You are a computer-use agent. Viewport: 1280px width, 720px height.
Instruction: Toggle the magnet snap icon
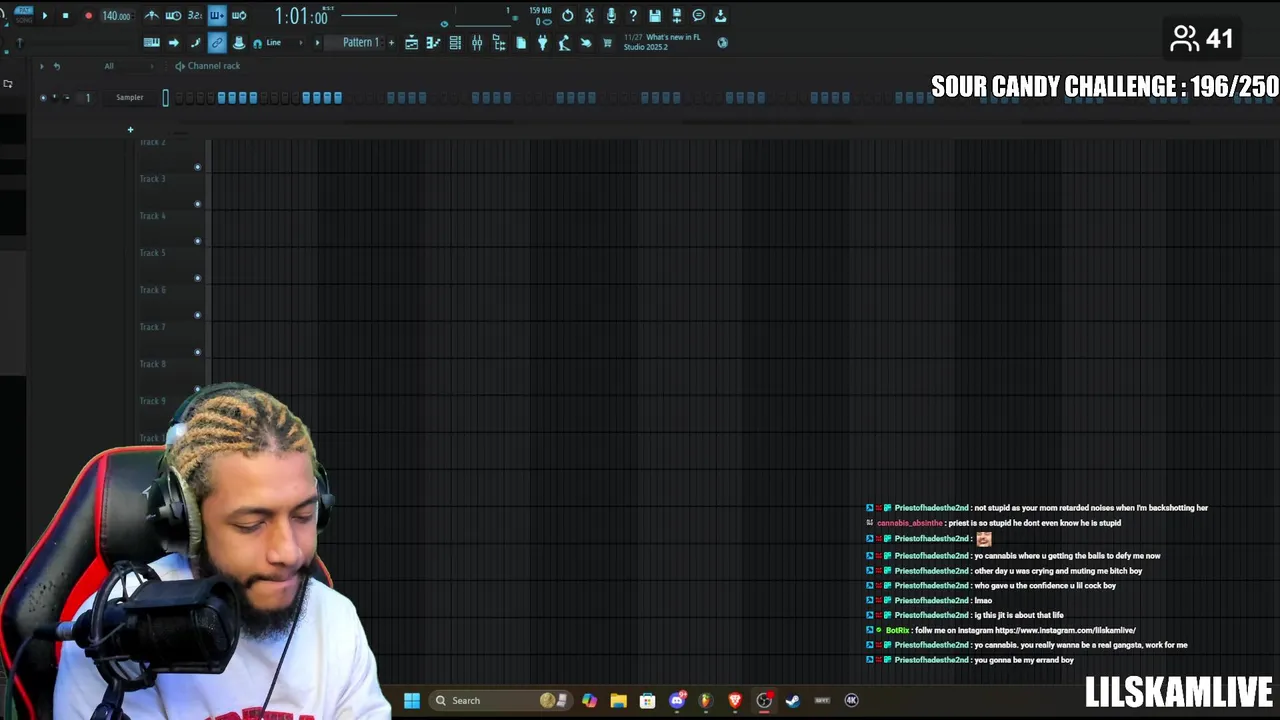(257, 43)
